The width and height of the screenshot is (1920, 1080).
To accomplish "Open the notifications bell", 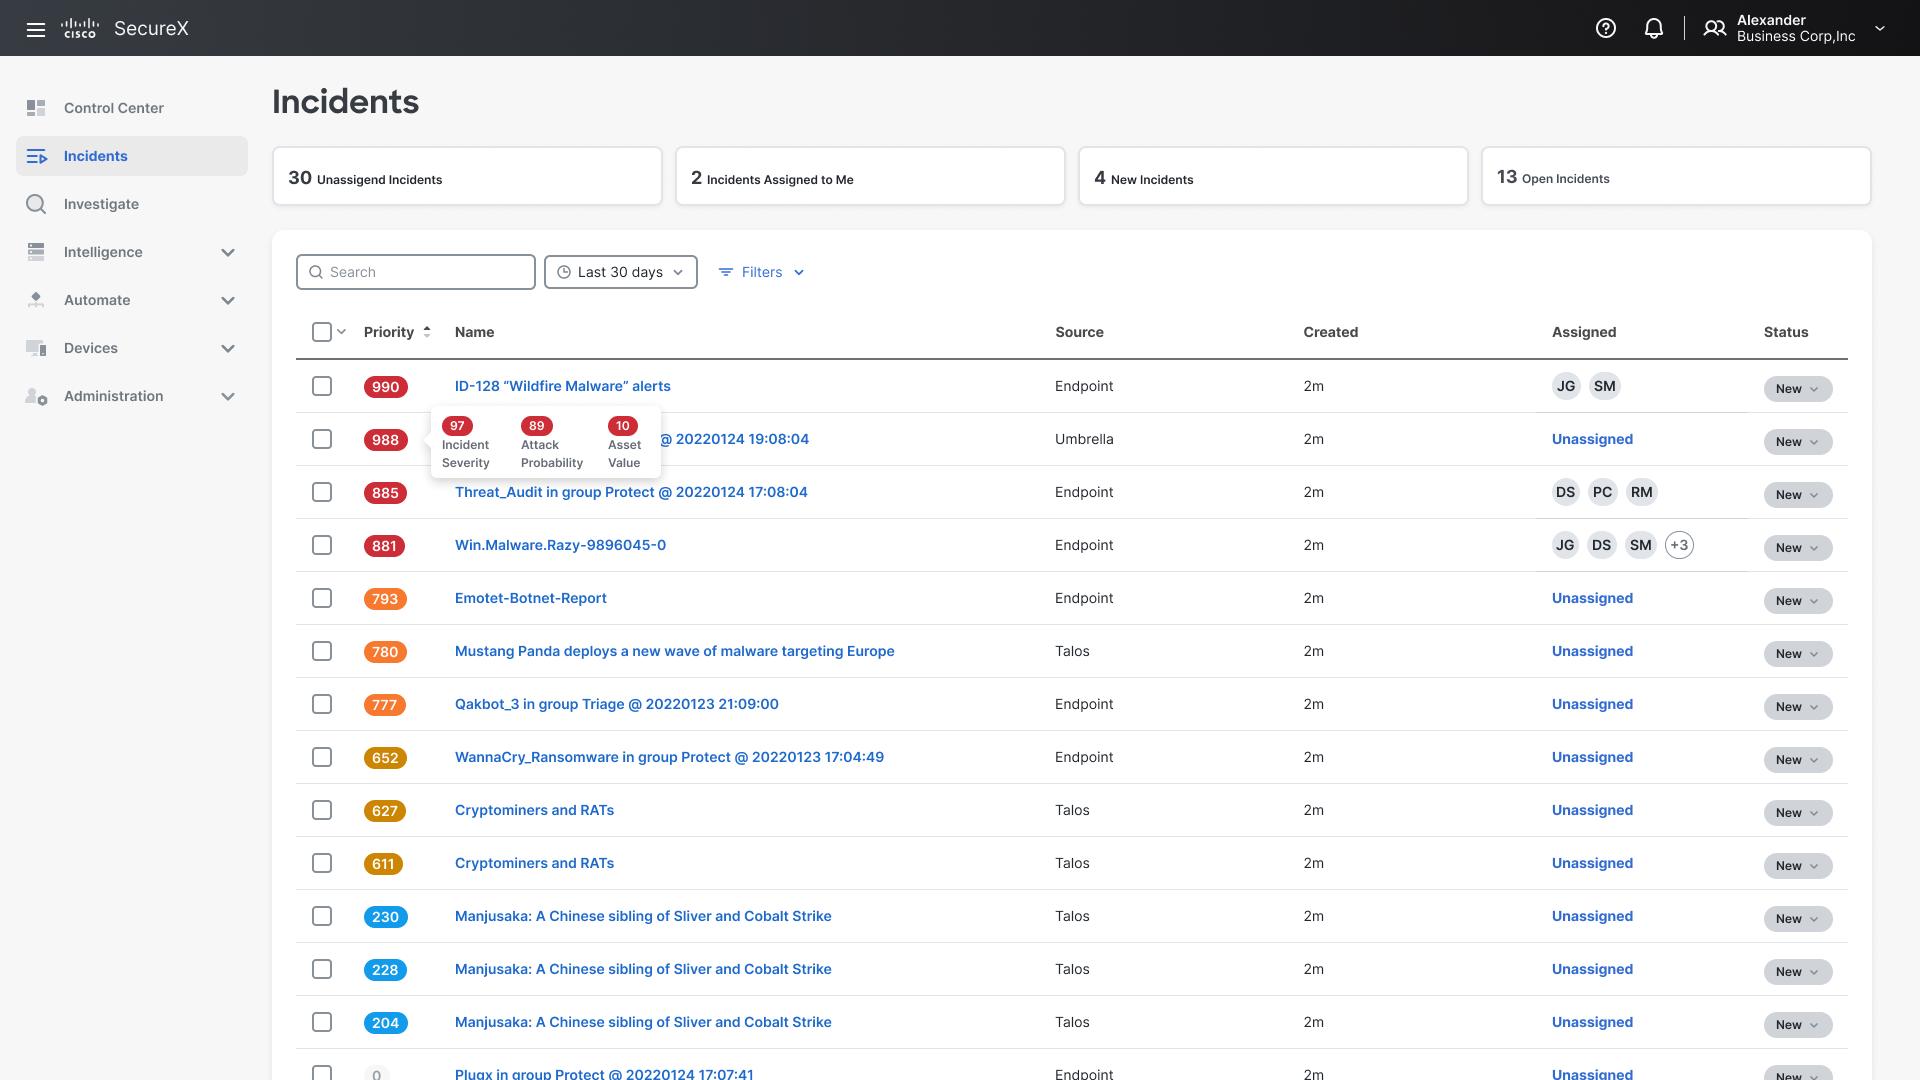I will tap(1654, 28).
